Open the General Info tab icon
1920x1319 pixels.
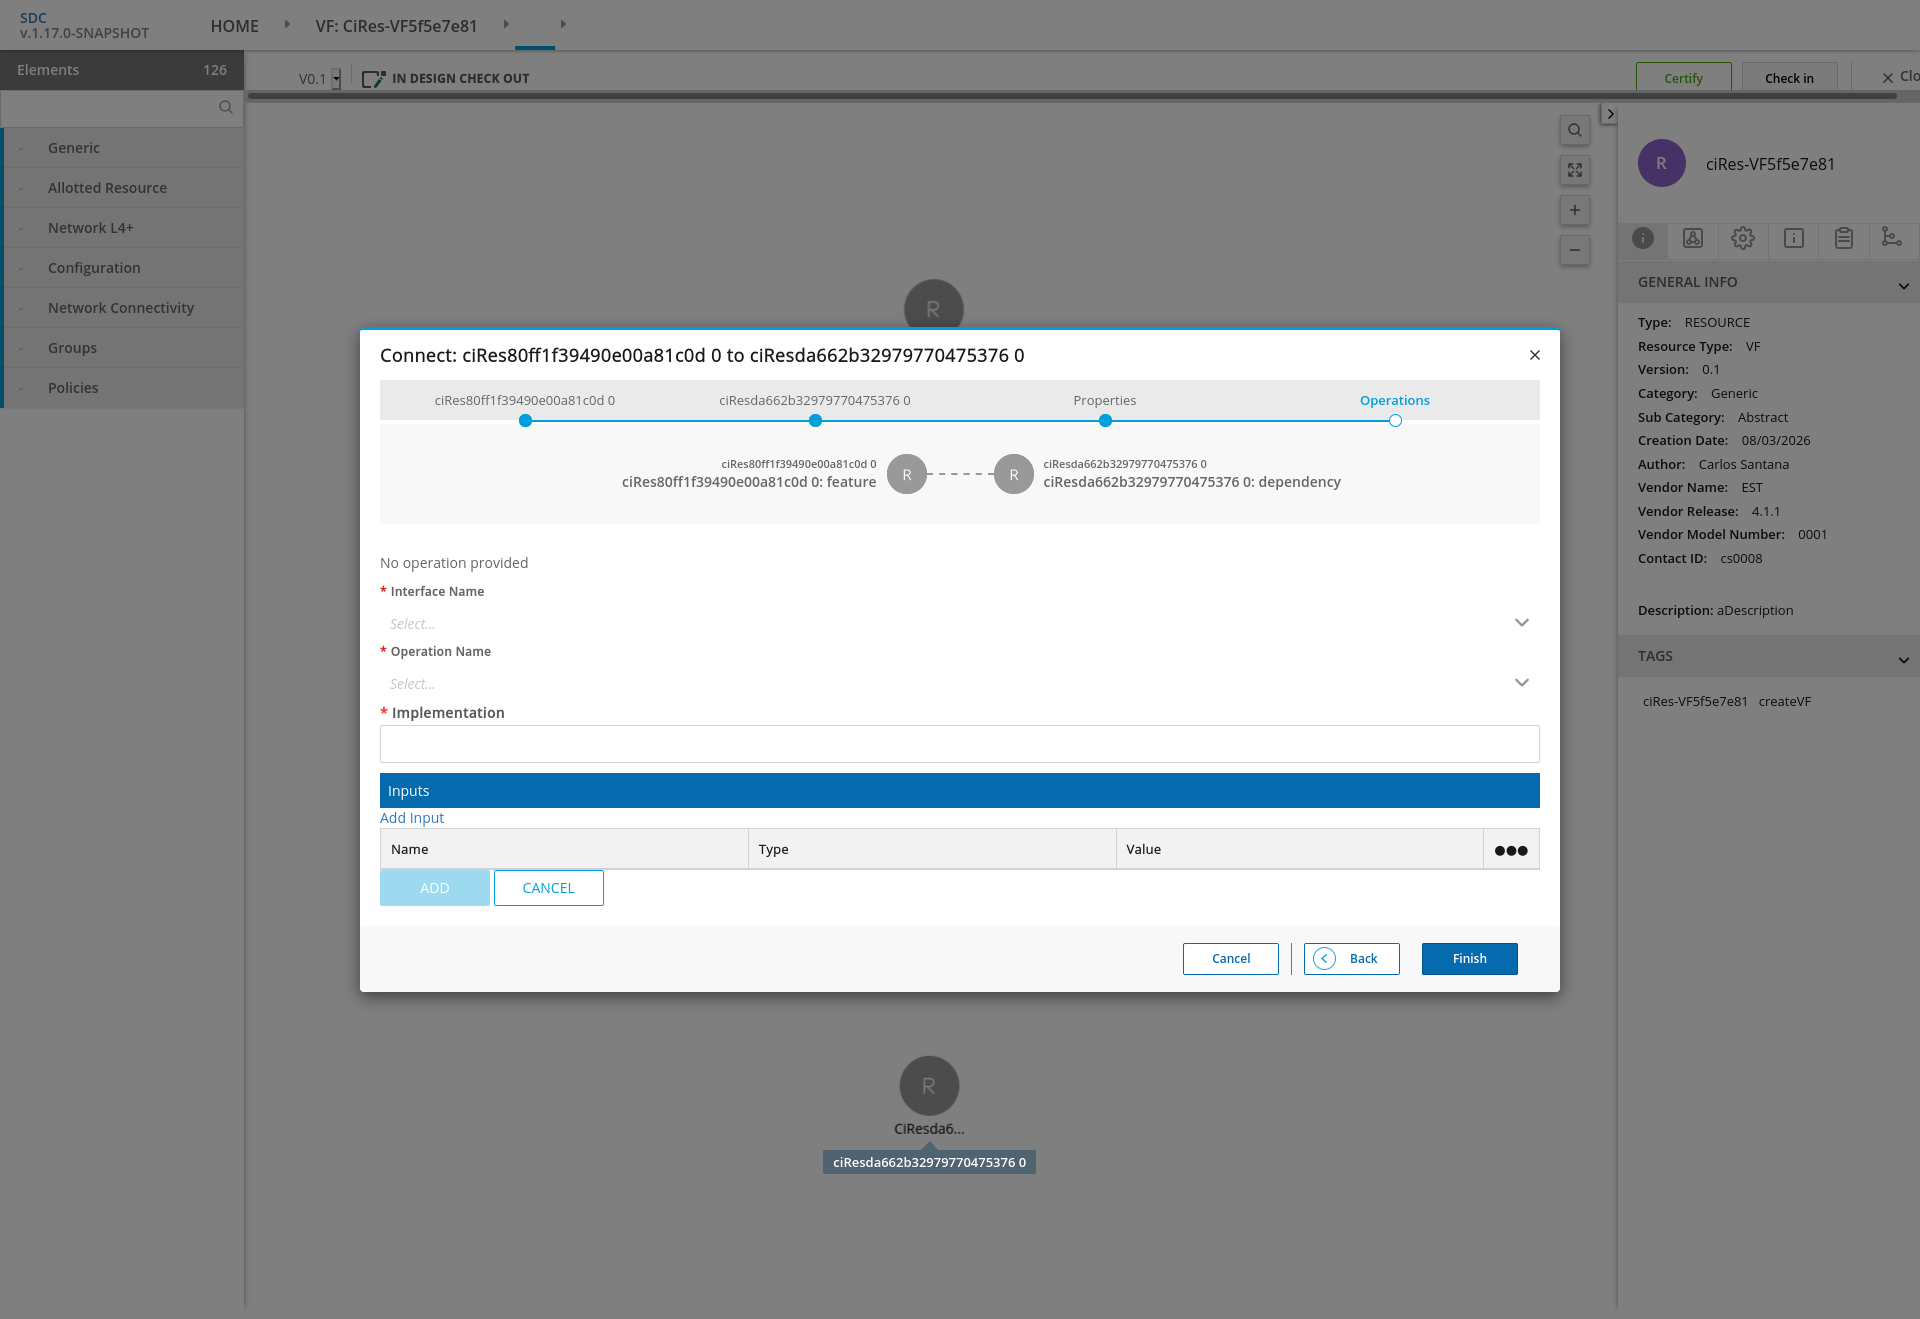(1642, 238)
